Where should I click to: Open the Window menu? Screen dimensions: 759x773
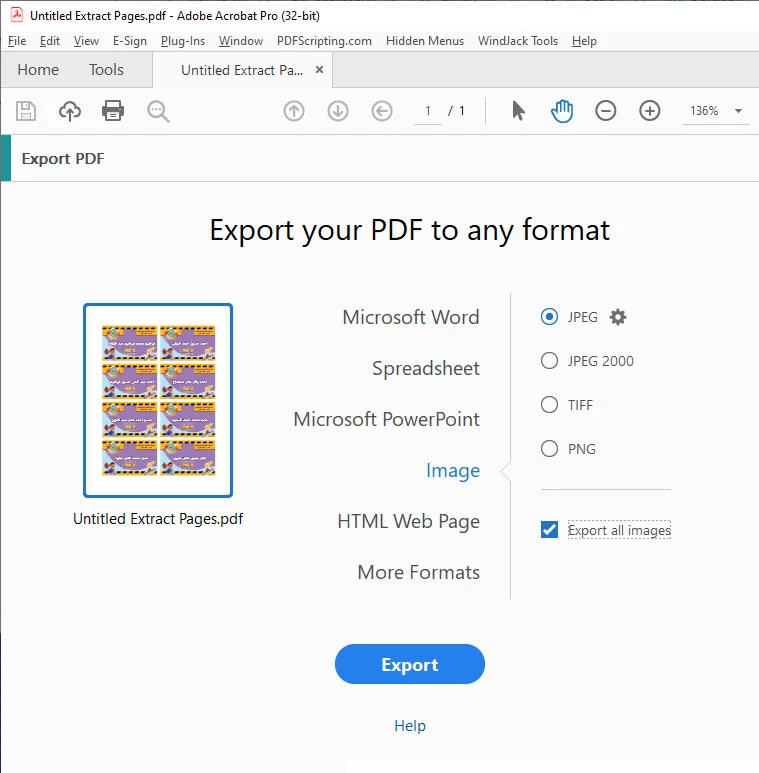point(241,41)
